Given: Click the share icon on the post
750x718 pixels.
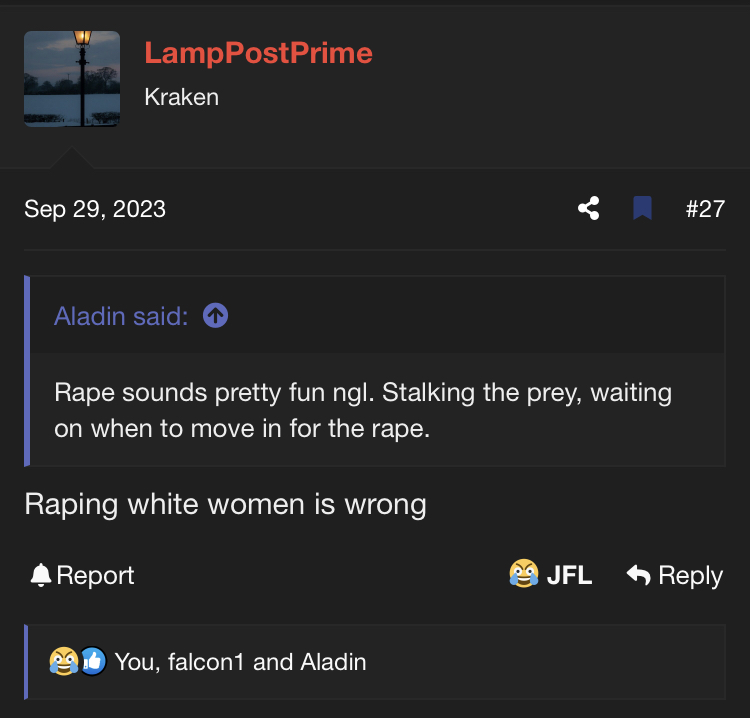Looking at the screenshot, I should (588, 208).
